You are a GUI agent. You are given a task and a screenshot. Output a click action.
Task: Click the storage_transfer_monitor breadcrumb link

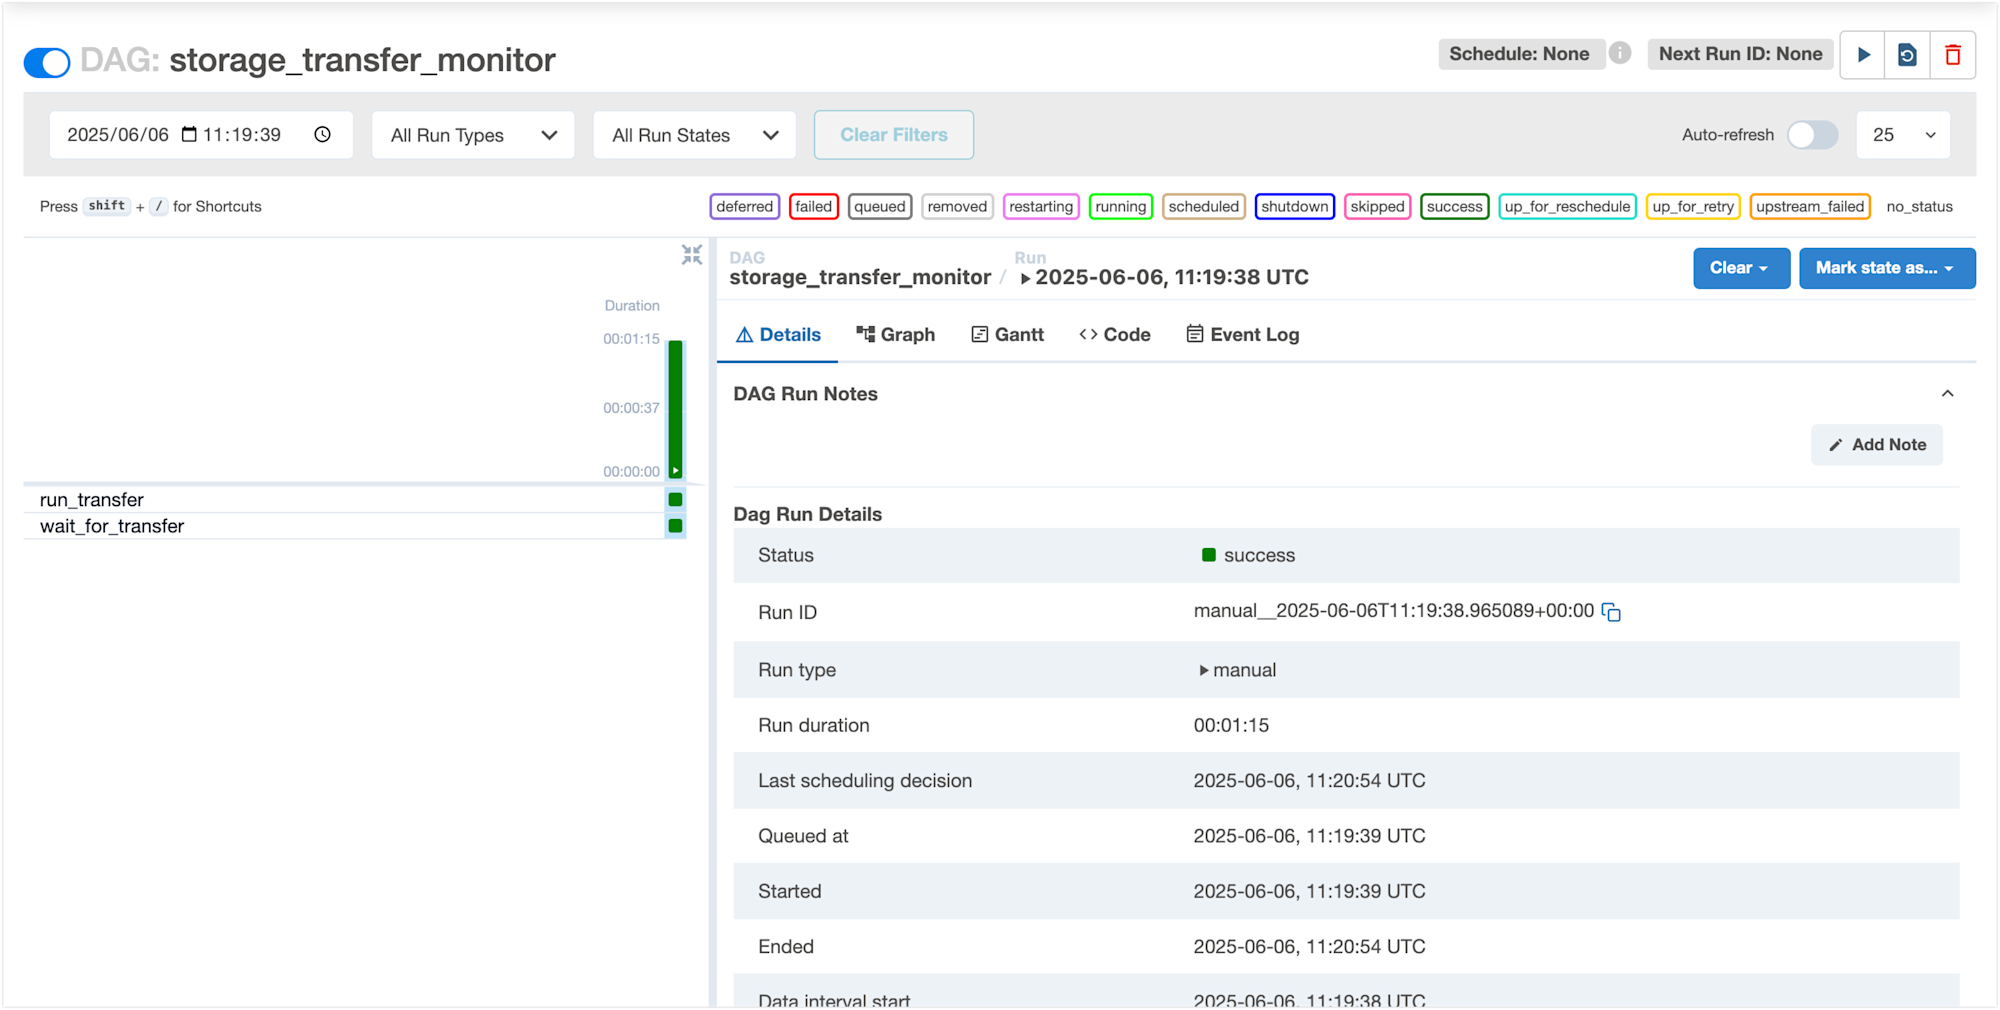(x=860, y=277)
